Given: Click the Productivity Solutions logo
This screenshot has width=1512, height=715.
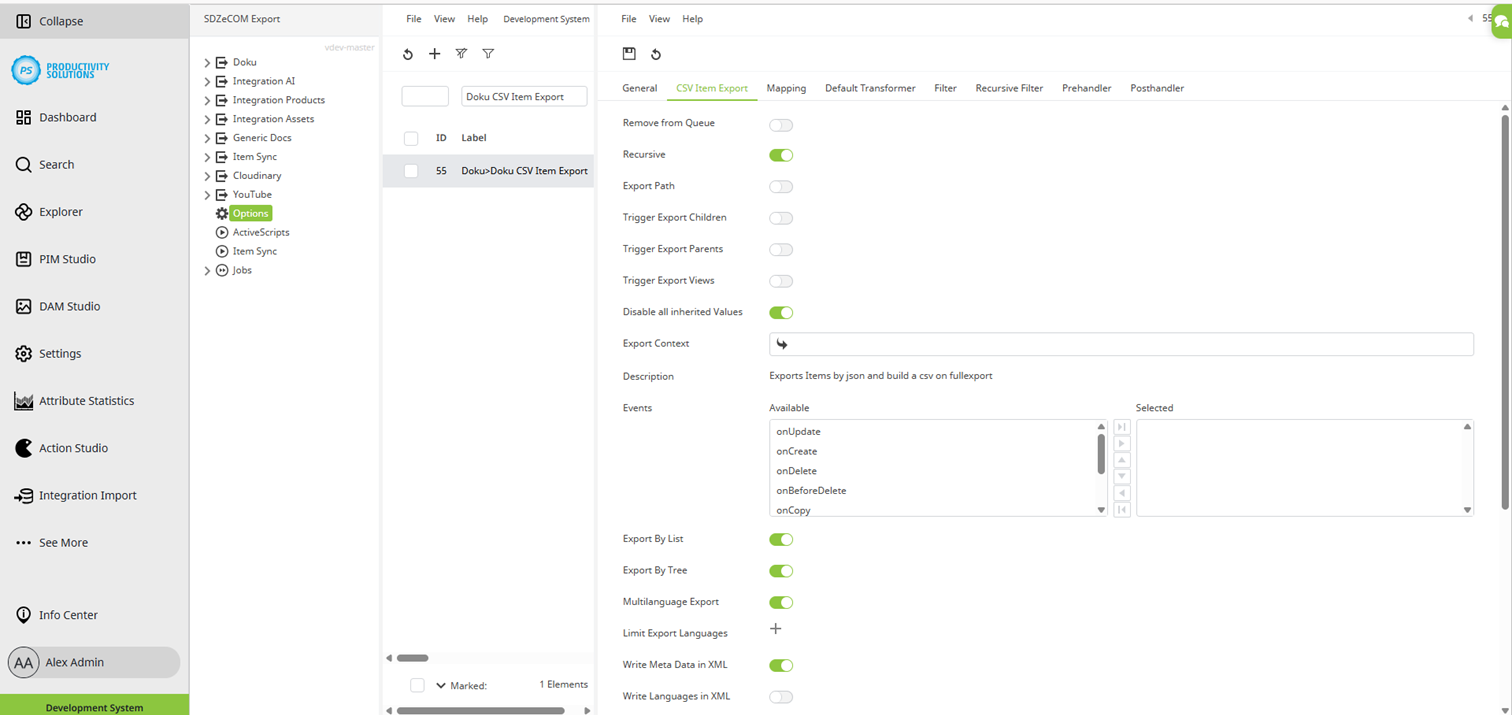Looking at the screenshot, I should tap(60, 70).
